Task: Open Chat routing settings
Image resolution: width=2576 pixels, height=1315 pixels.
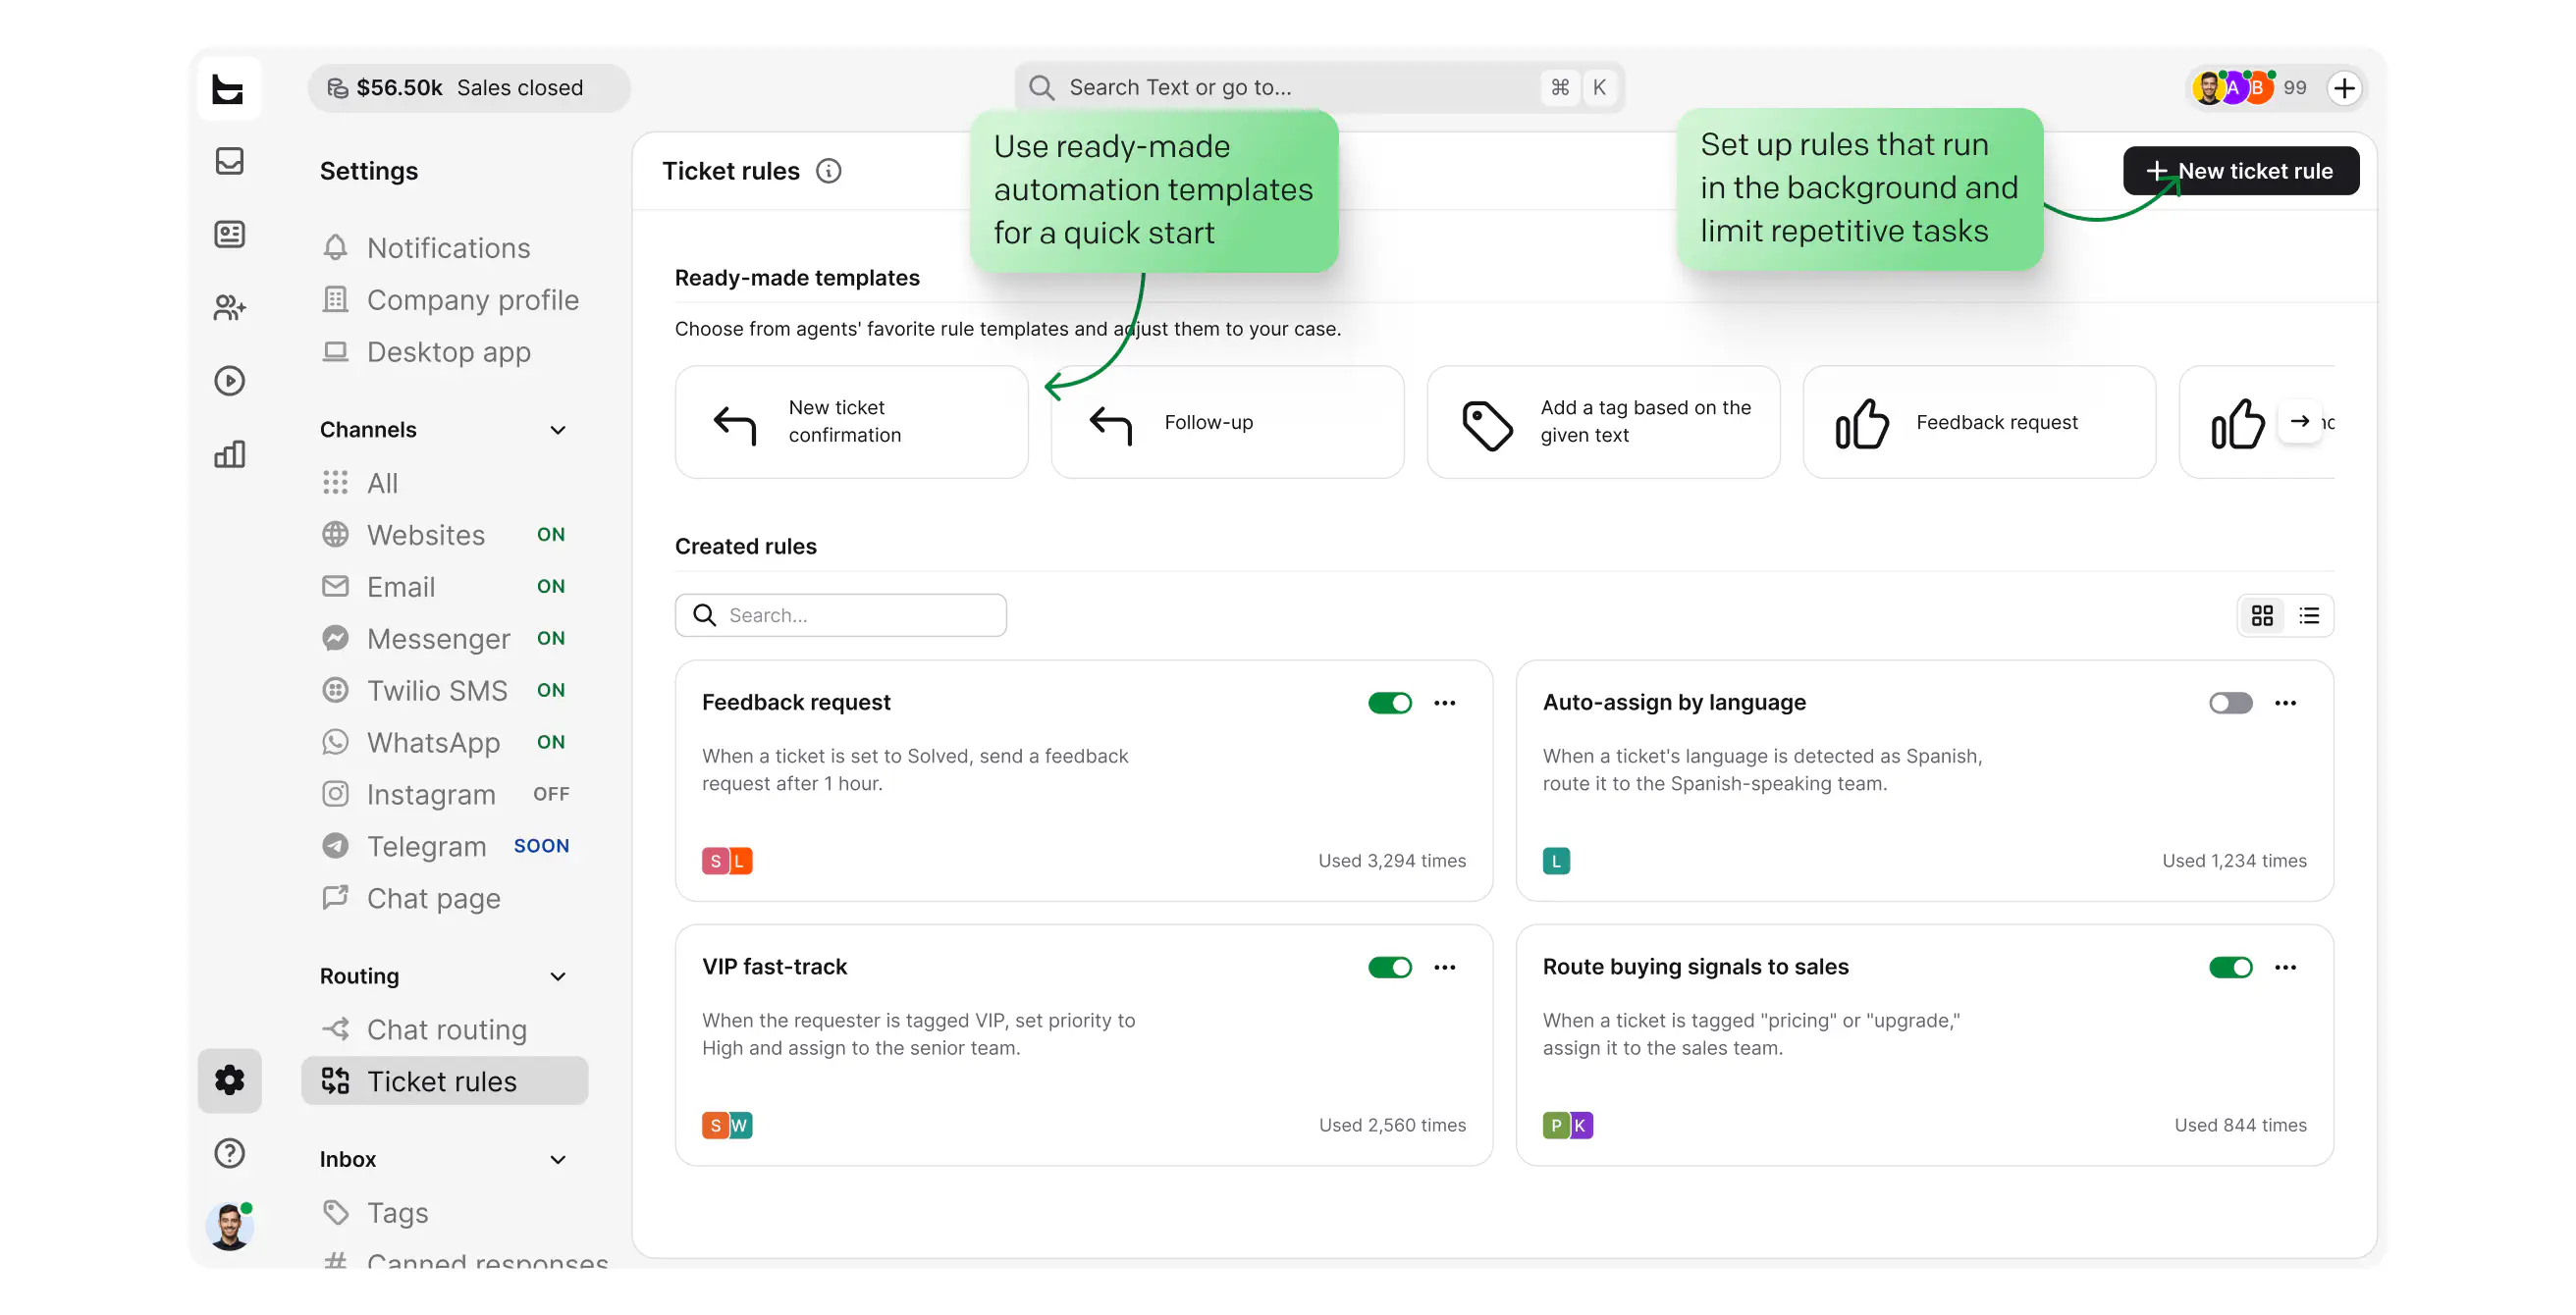Action: tap(444, 1030)
